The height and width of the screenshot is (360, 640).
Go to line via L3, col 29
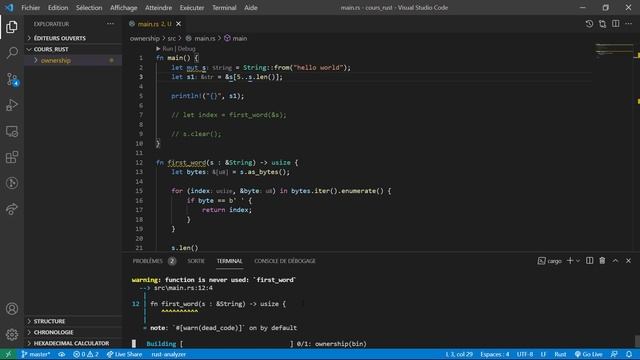(459, 354)
